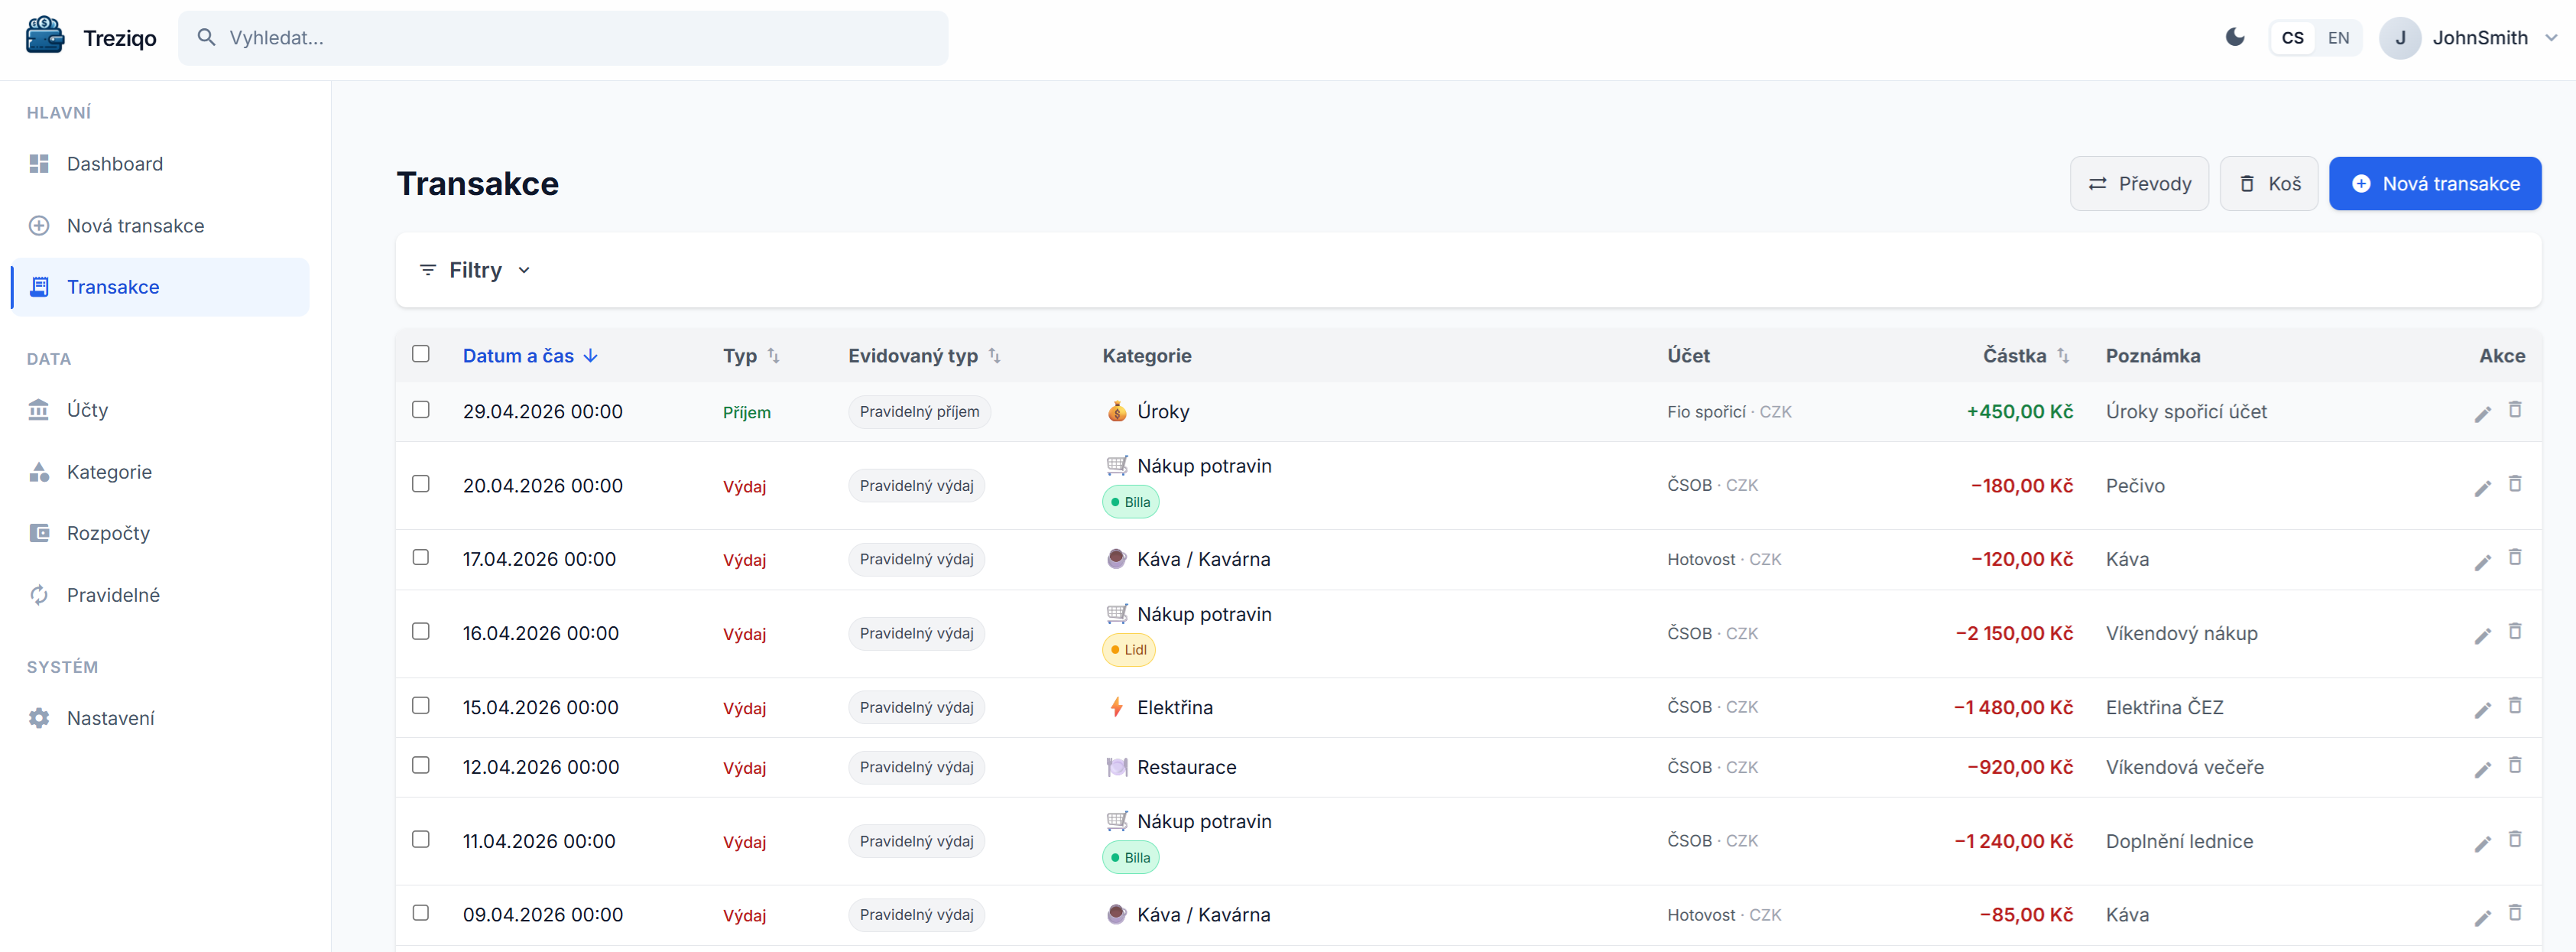This screenshot has height=952, width=2576.
Task: Open Rozpočty in the sidebar
Action: tap(108, 533)
